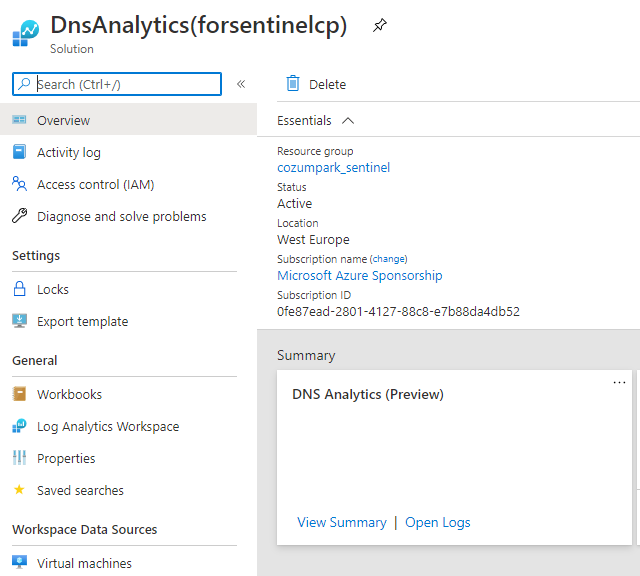Open Access control (IAM)
The image size is (640, 576).
pos(96,185)
